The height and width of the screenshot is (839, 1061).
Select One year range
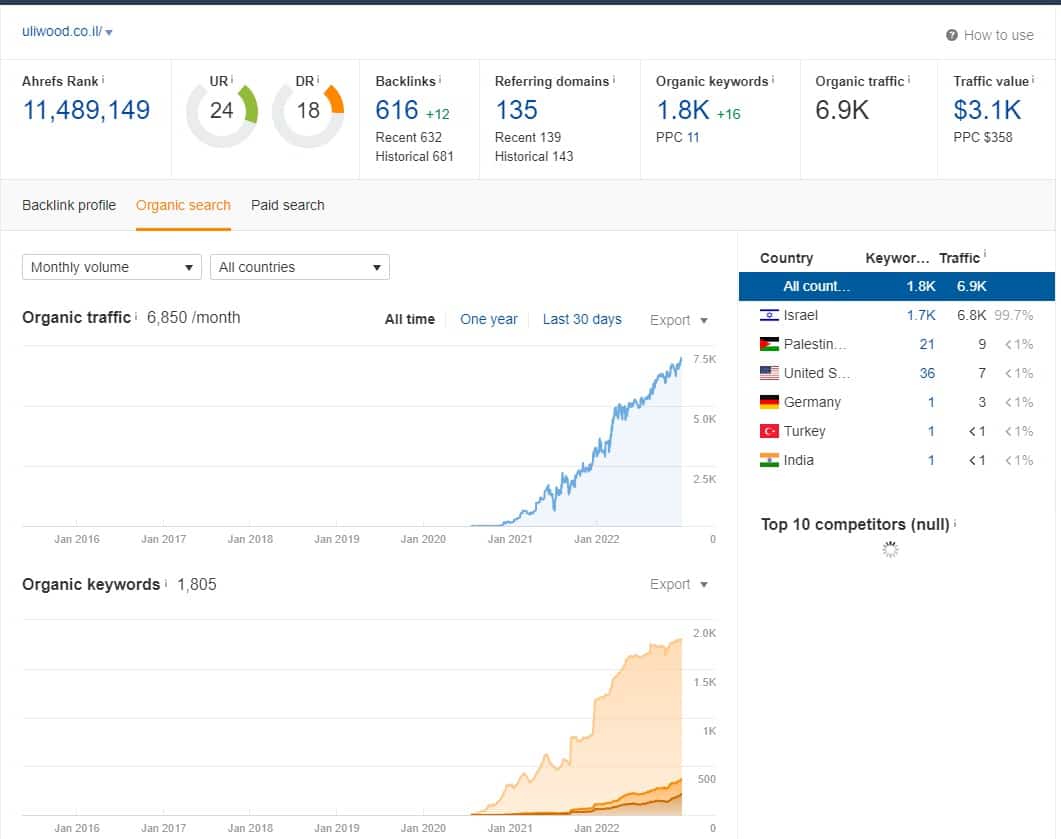(x=489, y=319)
